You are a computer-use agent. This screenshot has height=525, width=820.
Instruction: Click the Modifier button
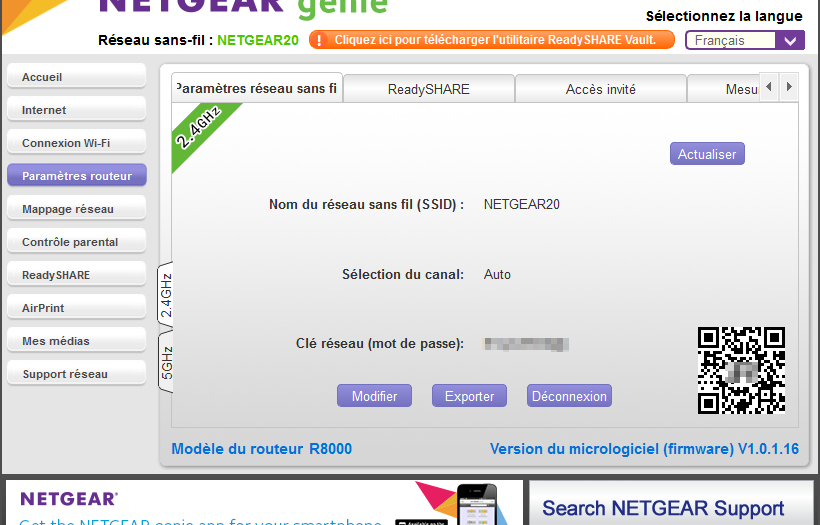(x=374, y=396)
